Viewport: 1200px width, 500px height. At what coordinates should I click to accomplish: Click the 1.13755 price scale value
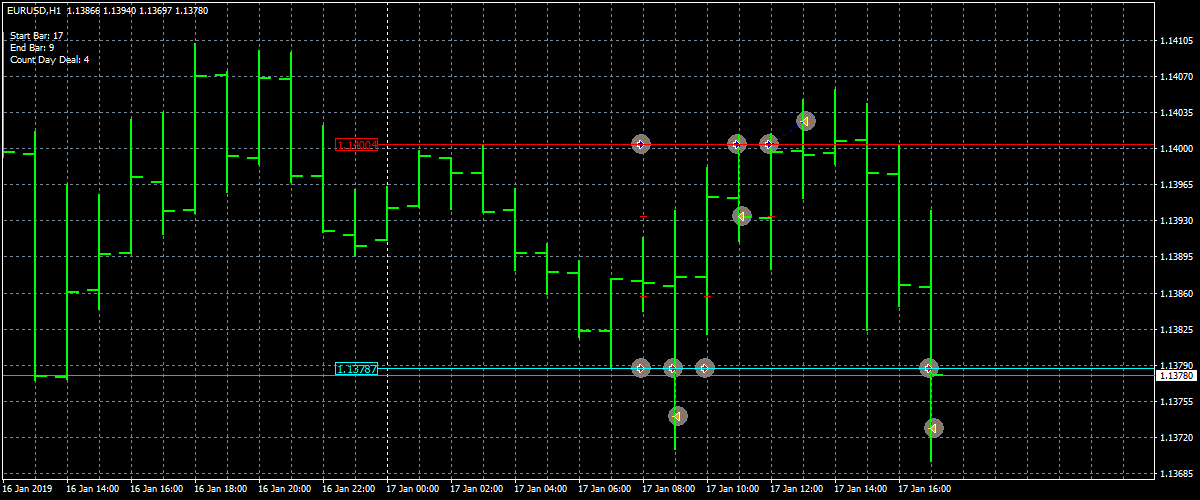[1178, 402]
